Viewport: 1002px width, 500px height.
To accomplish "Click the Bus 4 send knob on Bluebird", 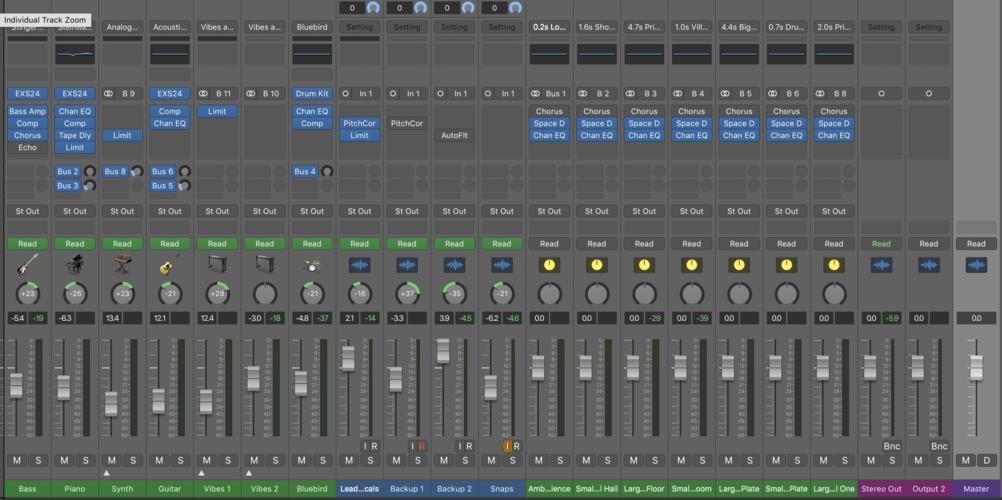I will point(327,172).
